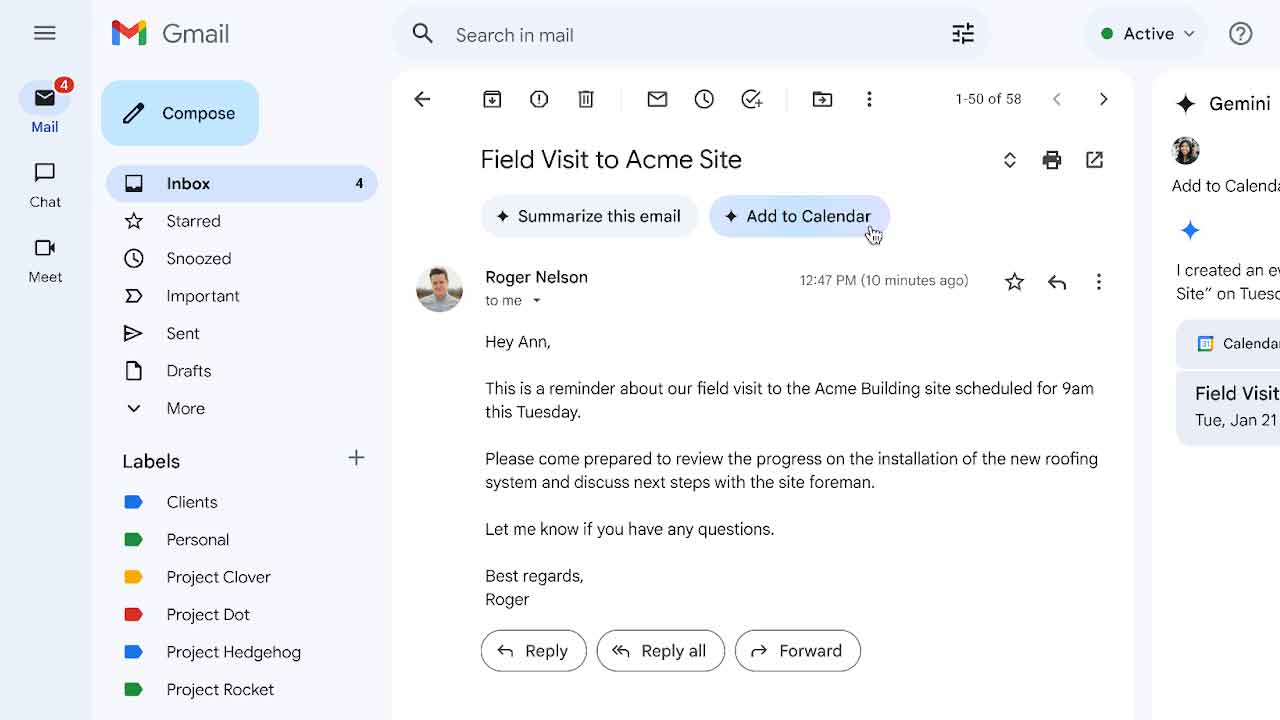The width and height of the screenshot is (1280, 720).
Task: Expand or collapse all messages
Action: [1010, 160]
